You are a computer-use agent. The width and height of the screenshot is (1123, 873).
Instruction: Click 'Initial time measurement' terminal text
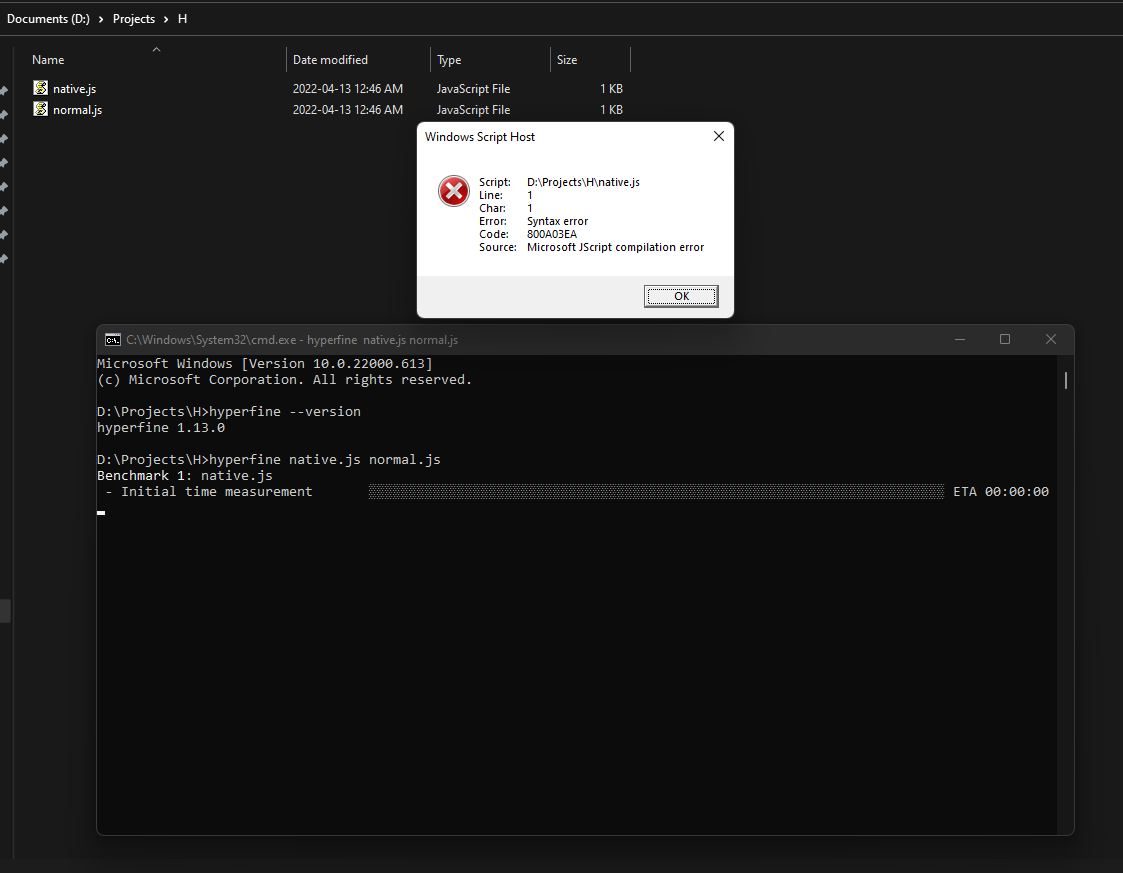coord(216,491)
